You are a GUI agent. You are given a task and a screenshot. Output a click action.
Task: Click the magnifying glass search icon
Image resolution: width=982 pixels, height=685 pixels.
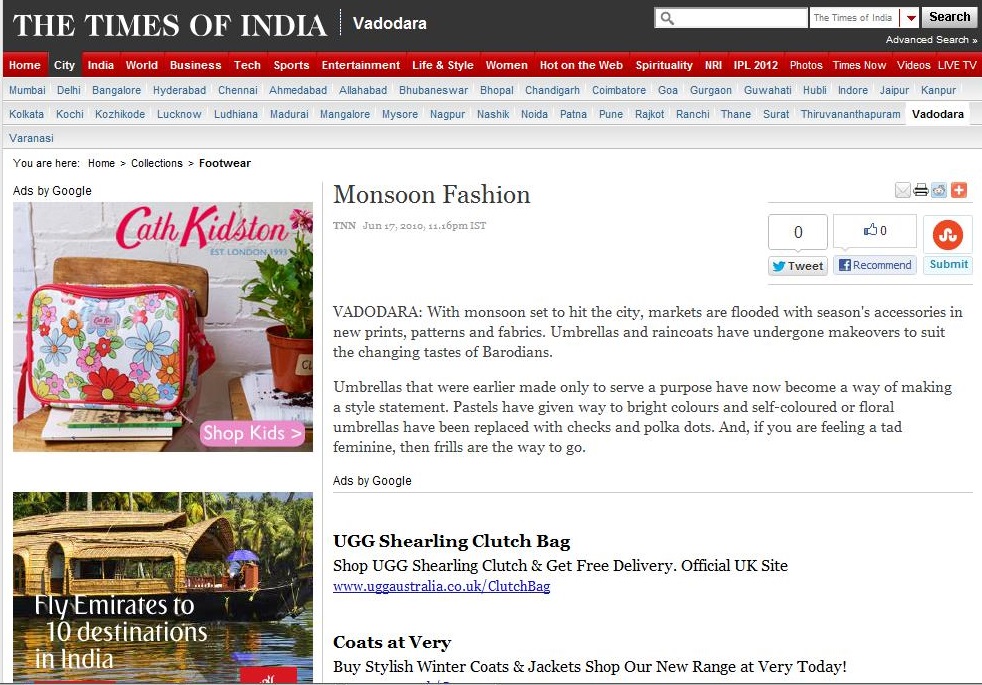coord(668,18)
